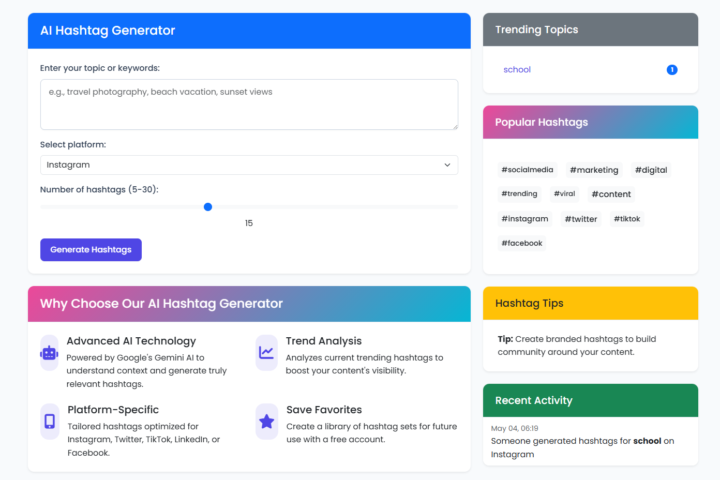Click the Save Favorites title

pyautogui.click(x=324, y=410)
